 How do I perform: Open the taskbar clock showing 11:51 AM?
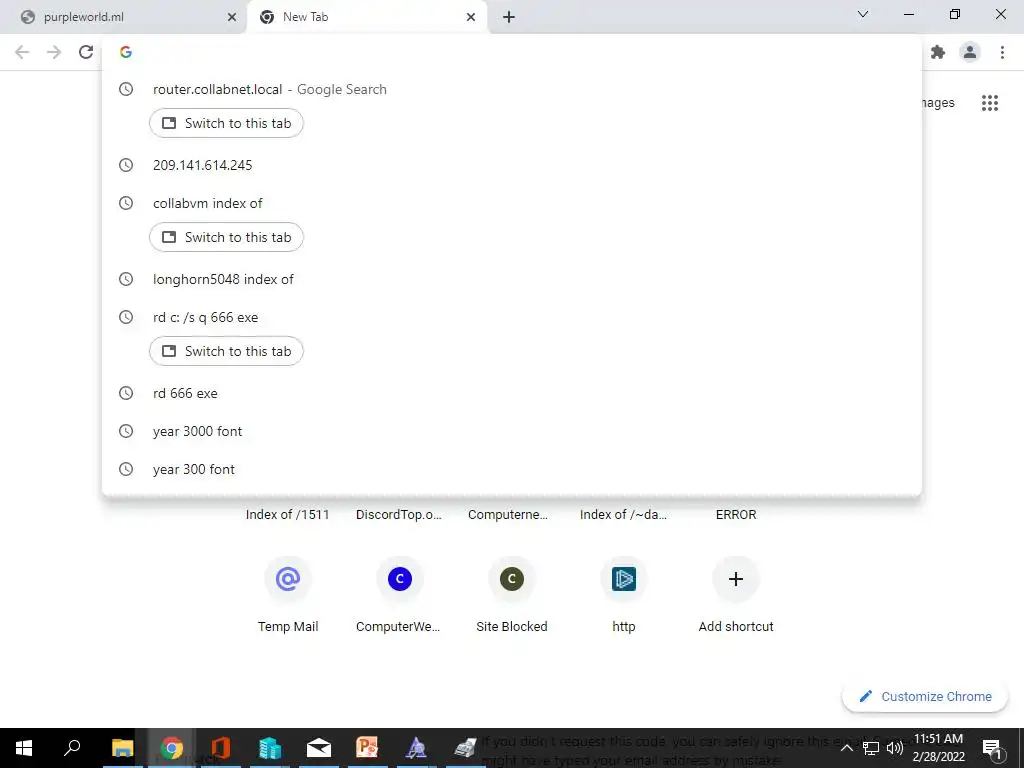(938, 748)
